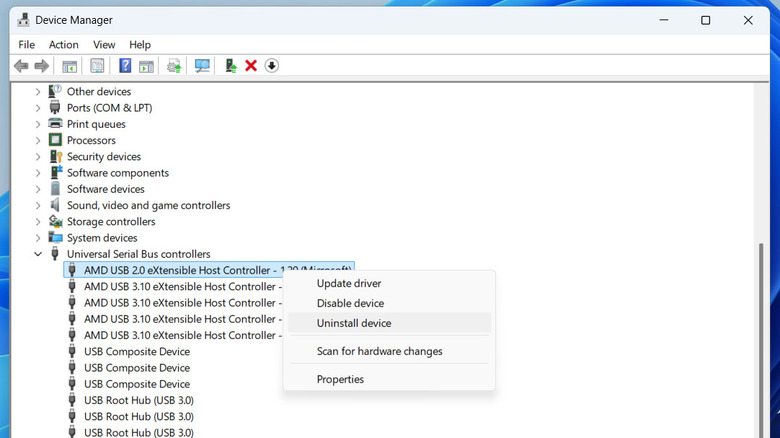Select the first USB Composite Device entry
Viewport: 780px width, 438px height.
(x=136, y=352)
